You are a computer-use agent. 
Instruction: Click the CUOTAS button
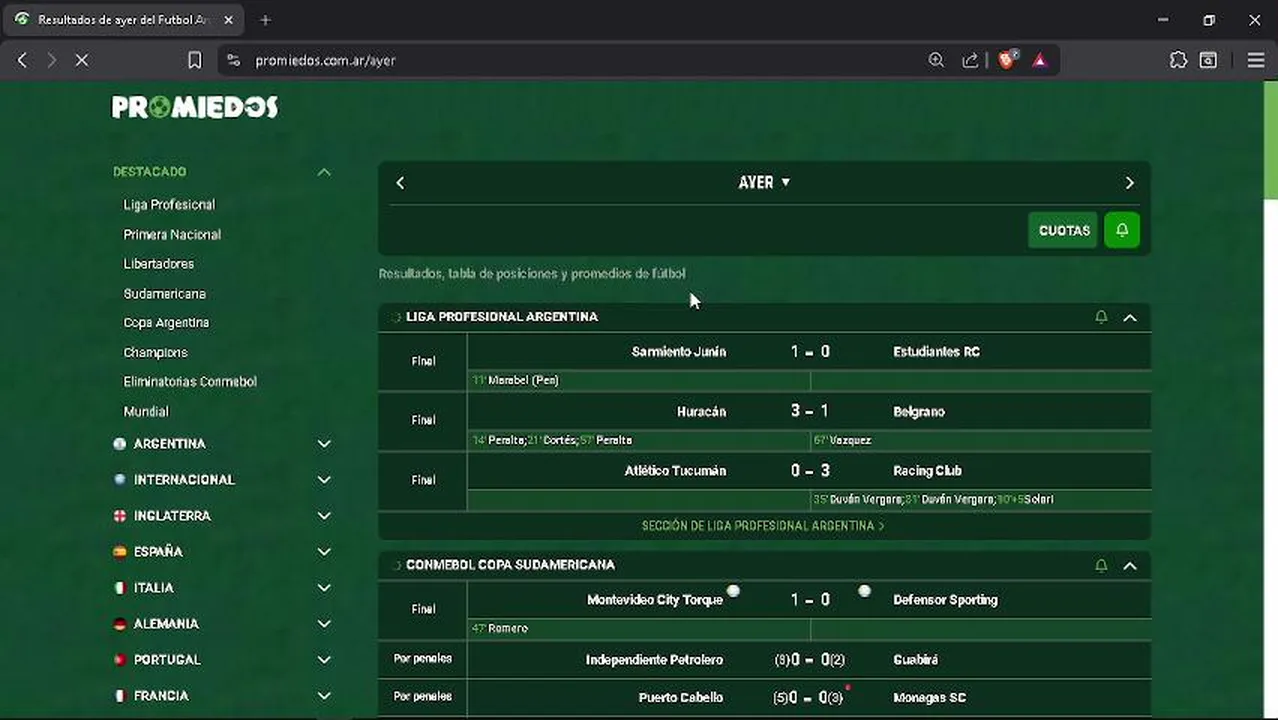(x=1063, y=230)
